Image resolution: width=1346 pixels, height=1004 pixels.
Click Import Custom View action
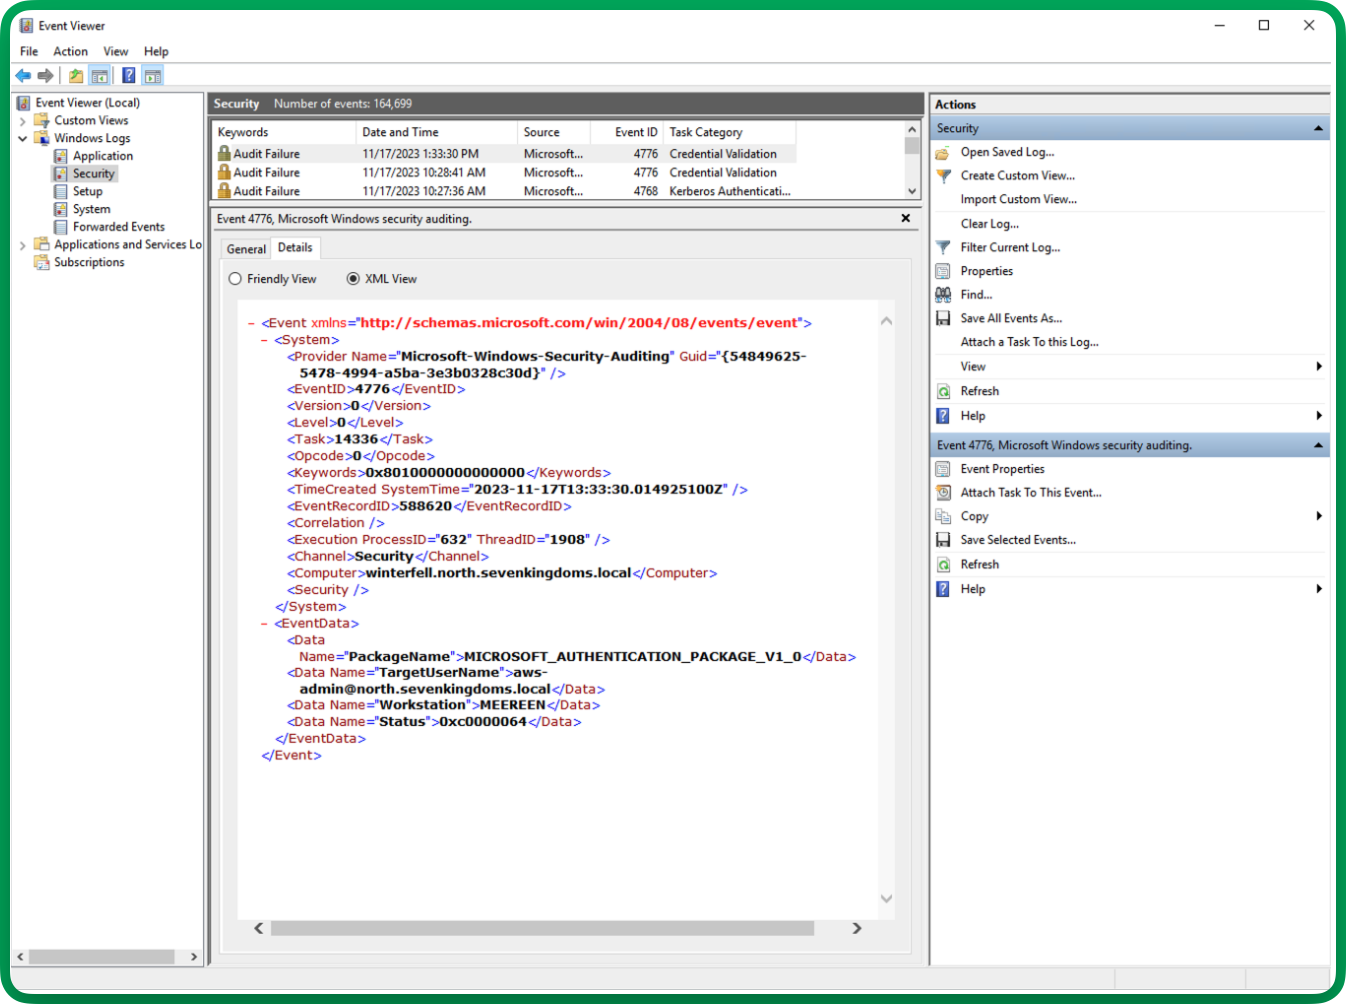pyautogui.click(x=1019, y=200)
